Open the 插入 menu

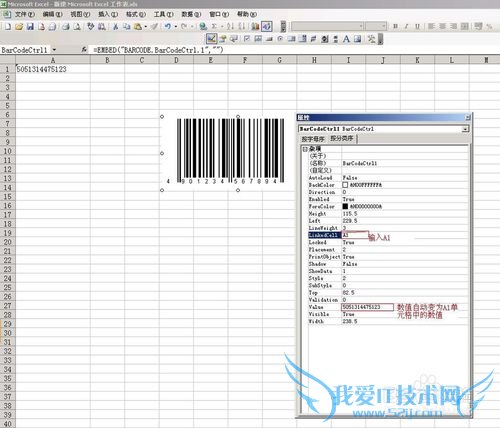pyautogui.click(x=108, y=14)
